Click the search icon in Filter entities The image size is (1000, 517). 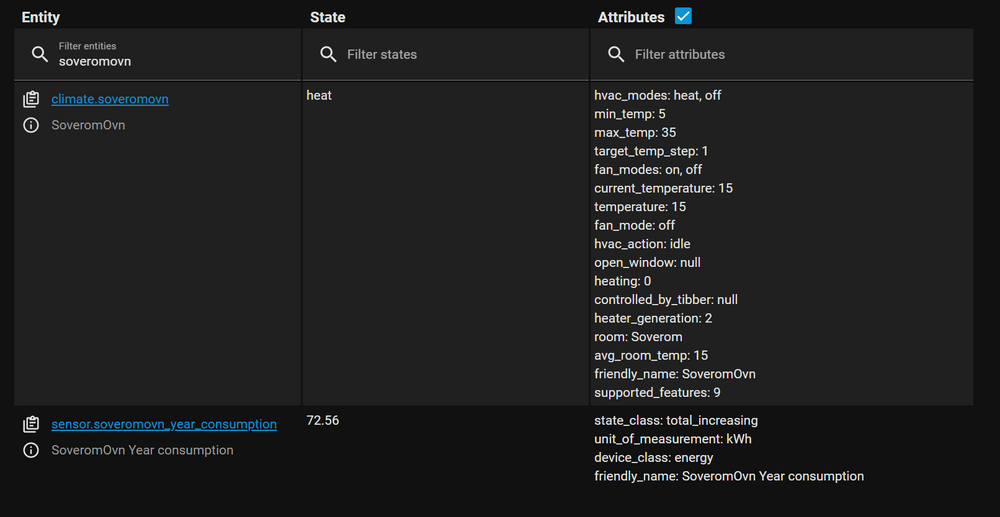click(x=40, y=54)
